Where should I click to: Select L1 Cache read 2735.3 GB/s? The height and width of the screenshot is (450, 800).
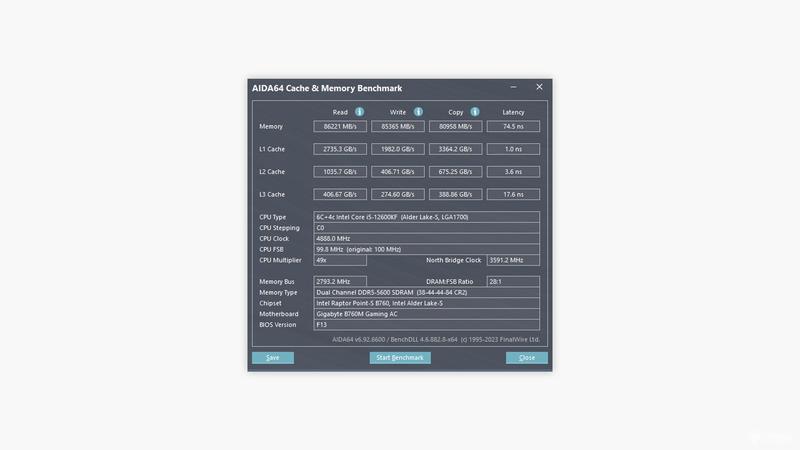[340, 149]
